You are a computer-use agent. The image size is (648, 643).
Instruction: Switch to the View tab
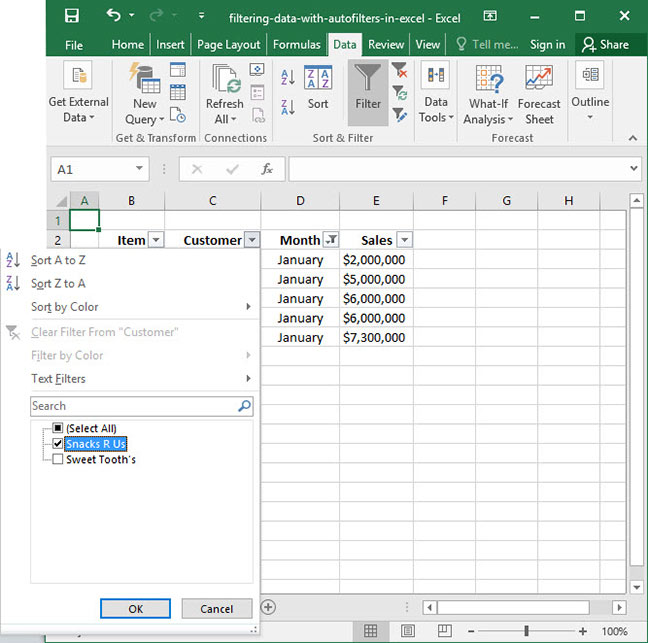click(428, 45)
